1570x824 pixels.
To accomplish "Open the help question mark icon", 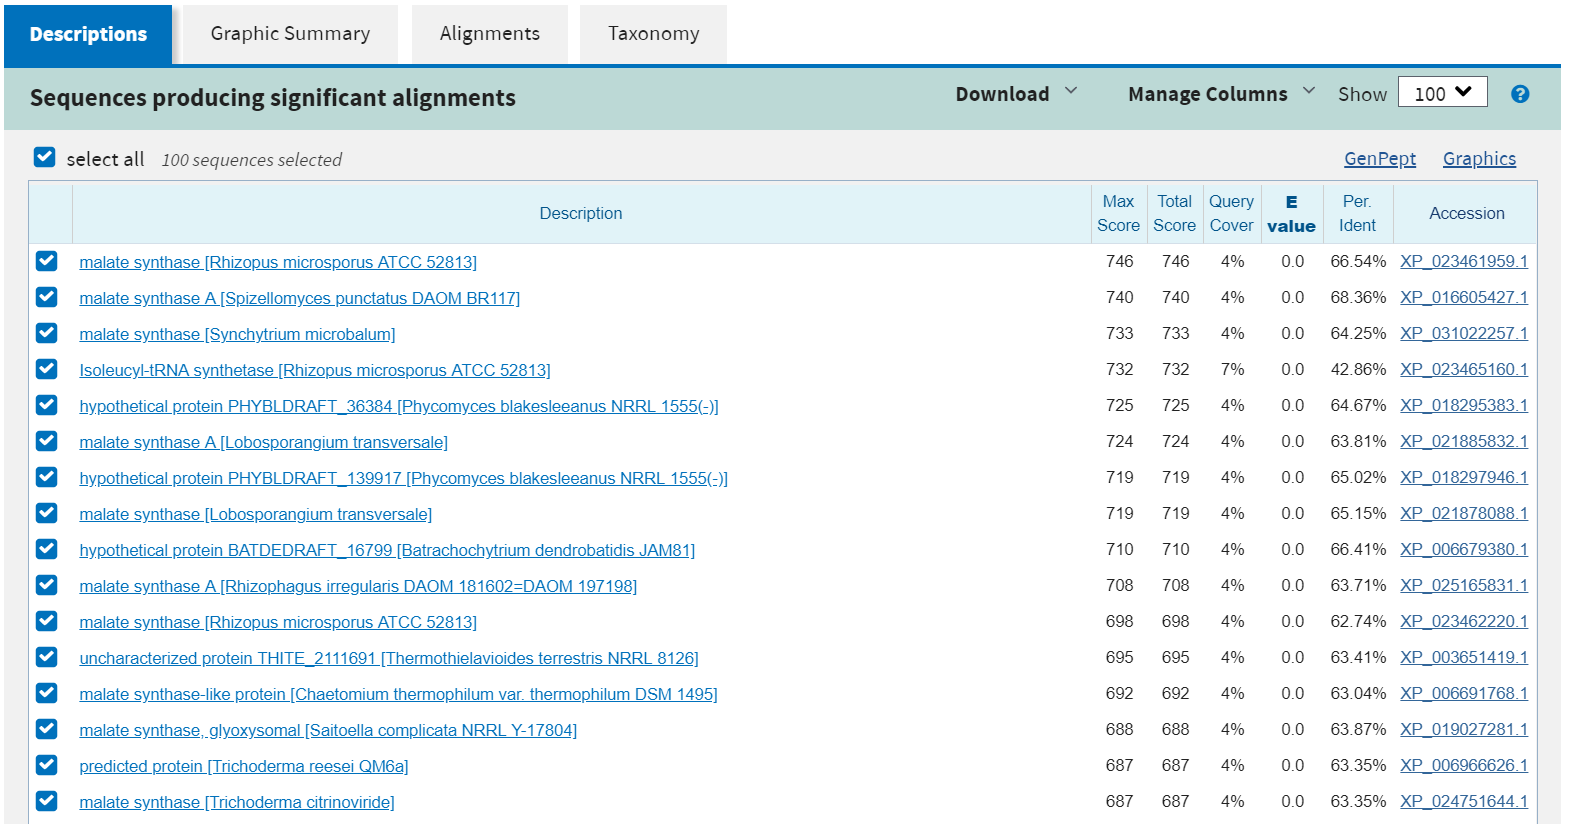I will 1519,94.
